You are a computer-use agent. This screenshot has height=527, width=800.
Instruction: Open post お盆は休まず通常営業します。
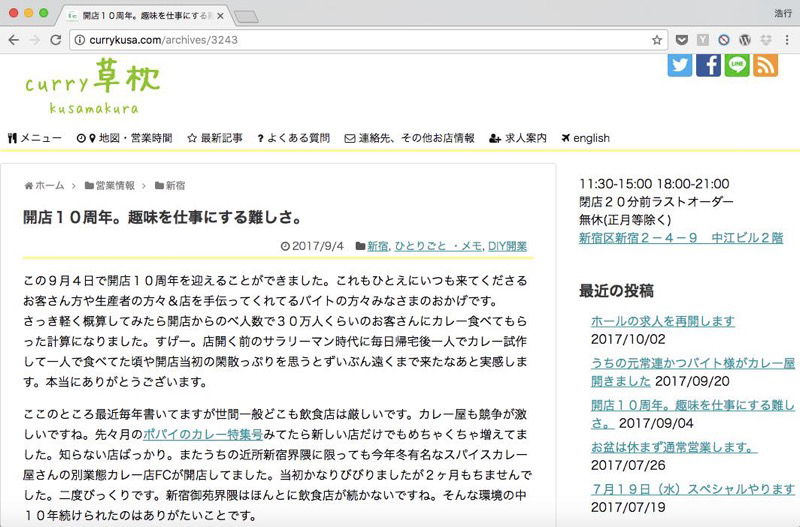[674, 447]
